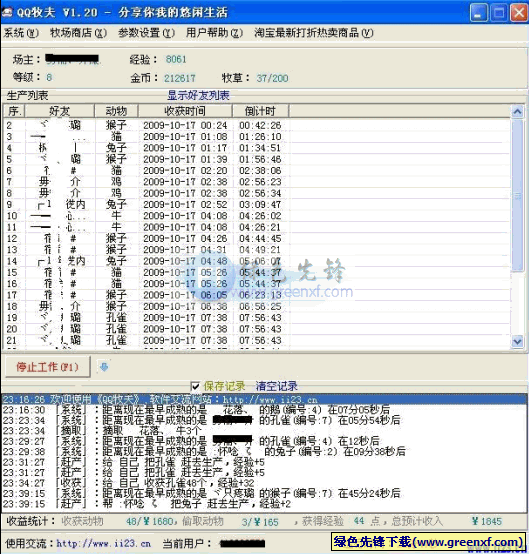
Task: Select highlighted log line 23:16:26 欢迎使用
Action: [264, 400]
